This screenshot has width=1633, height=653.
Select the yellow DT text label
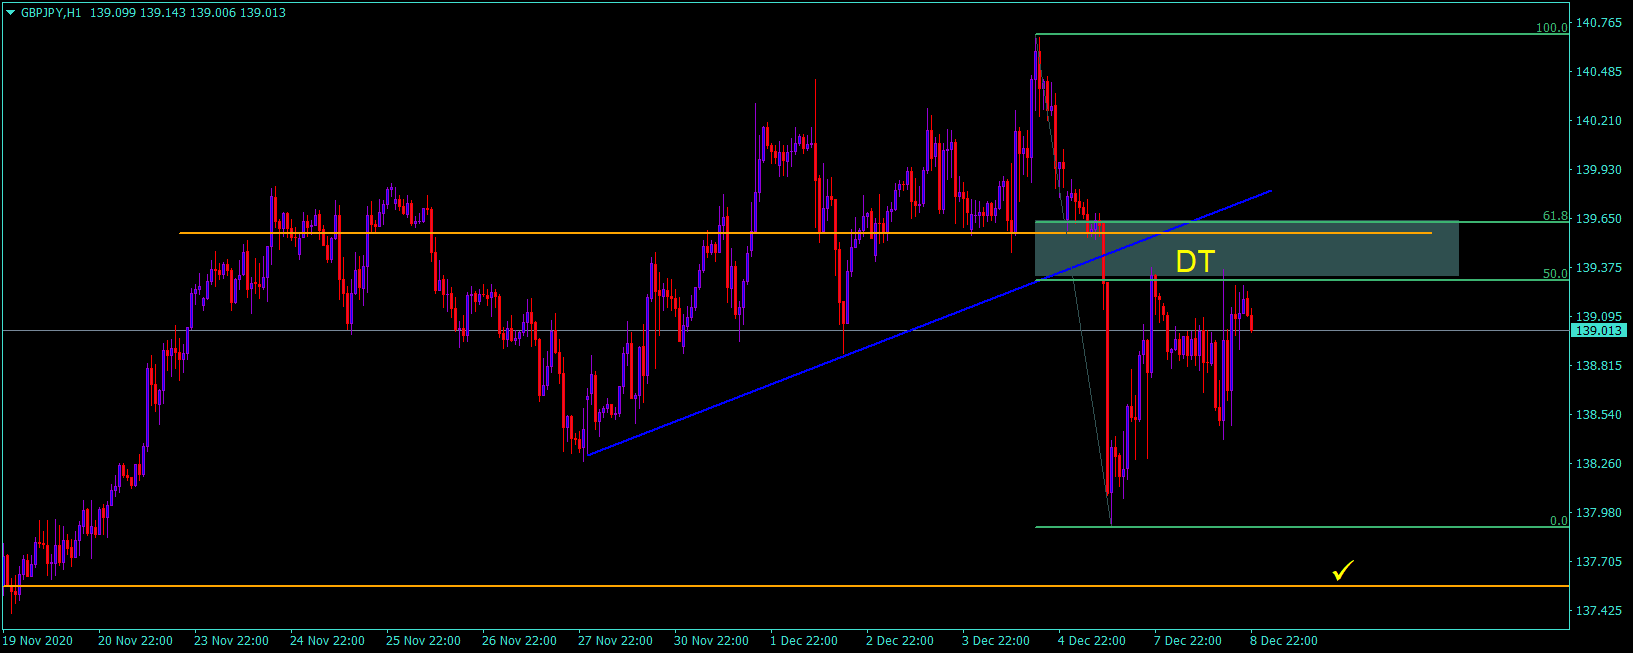coord(1195,261)
